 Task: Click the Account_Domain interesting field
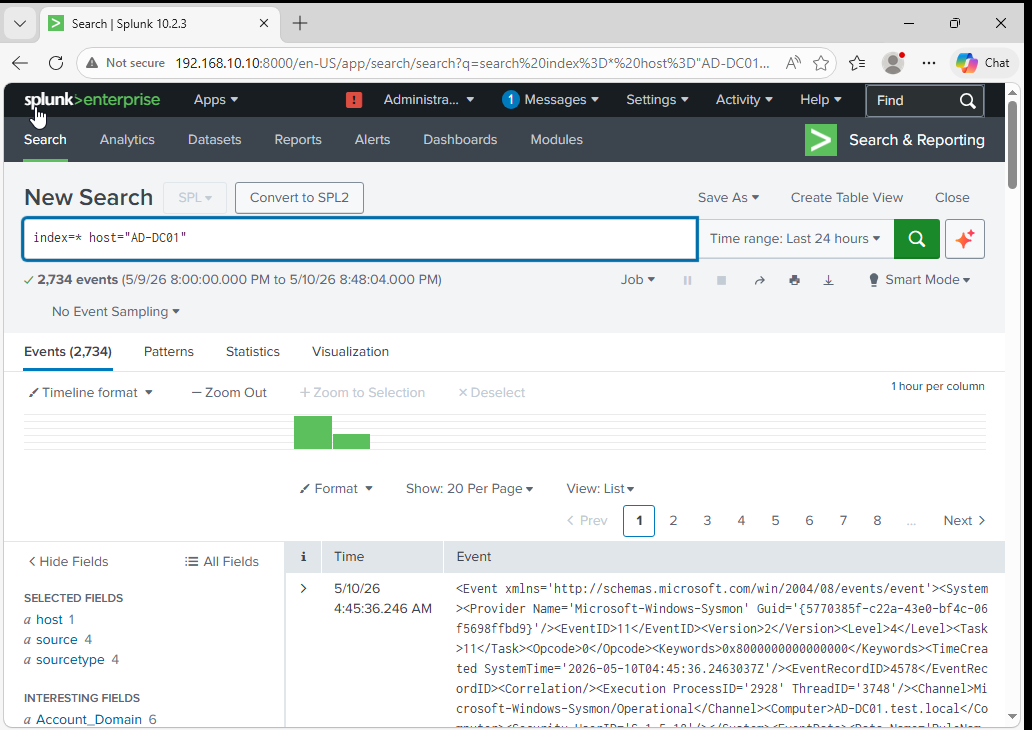89,720
